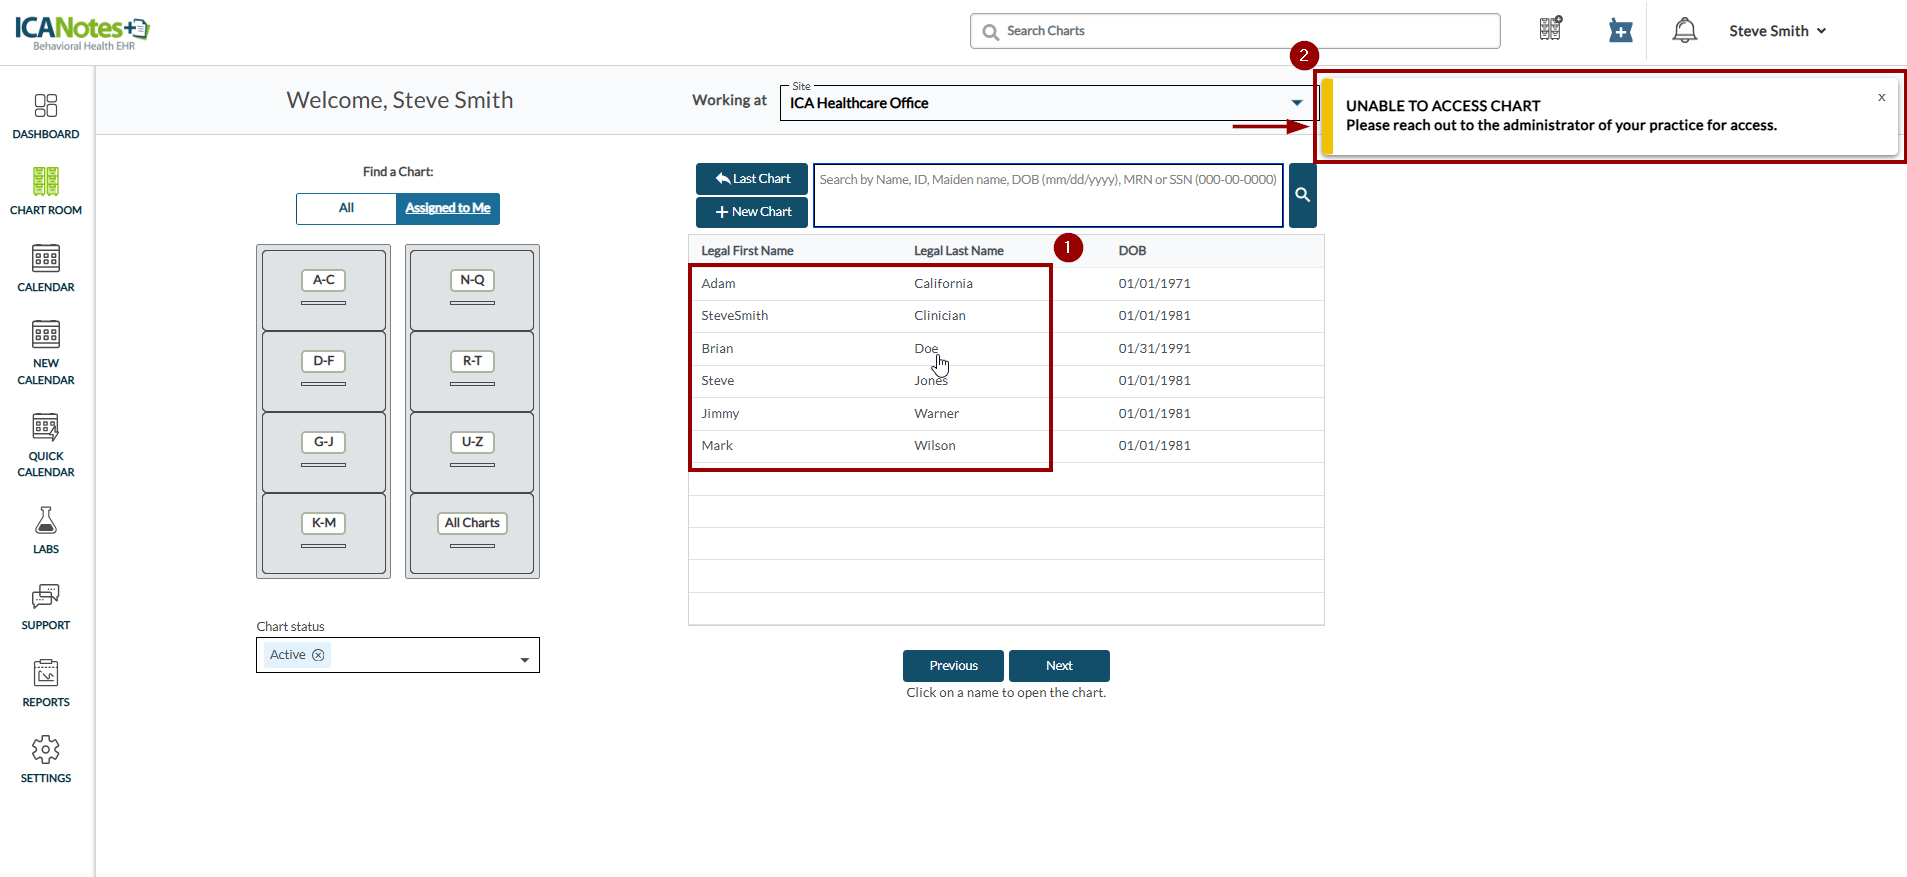The width and height of the screenshot is (1907, 877).
Task: Click the magnifier search button beside chart search
Action: coord(1302,195)
